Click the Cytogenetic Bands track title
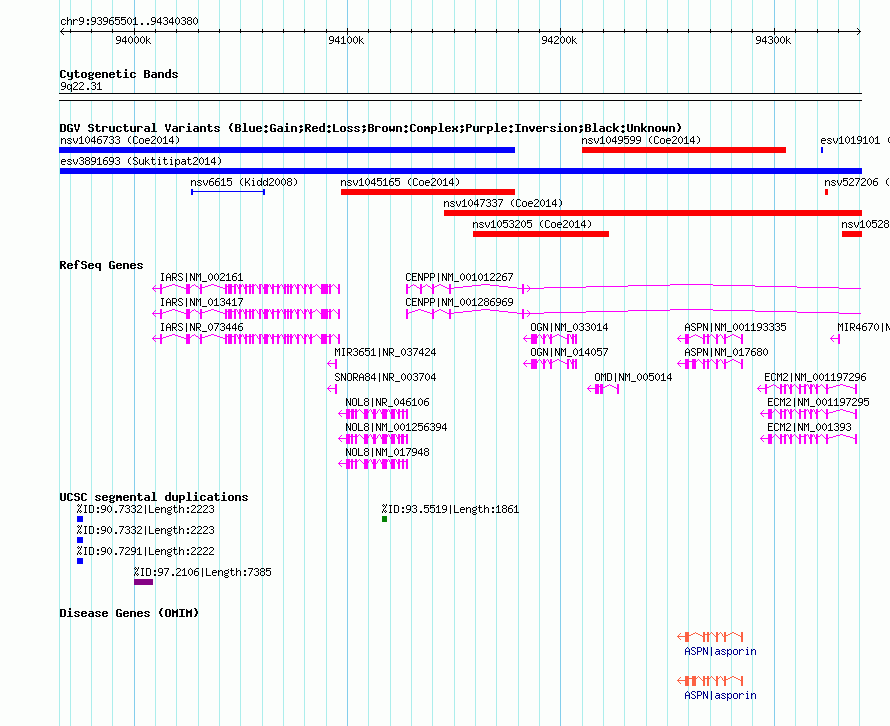This screenshot has width=890, height=726. [119, 74]
